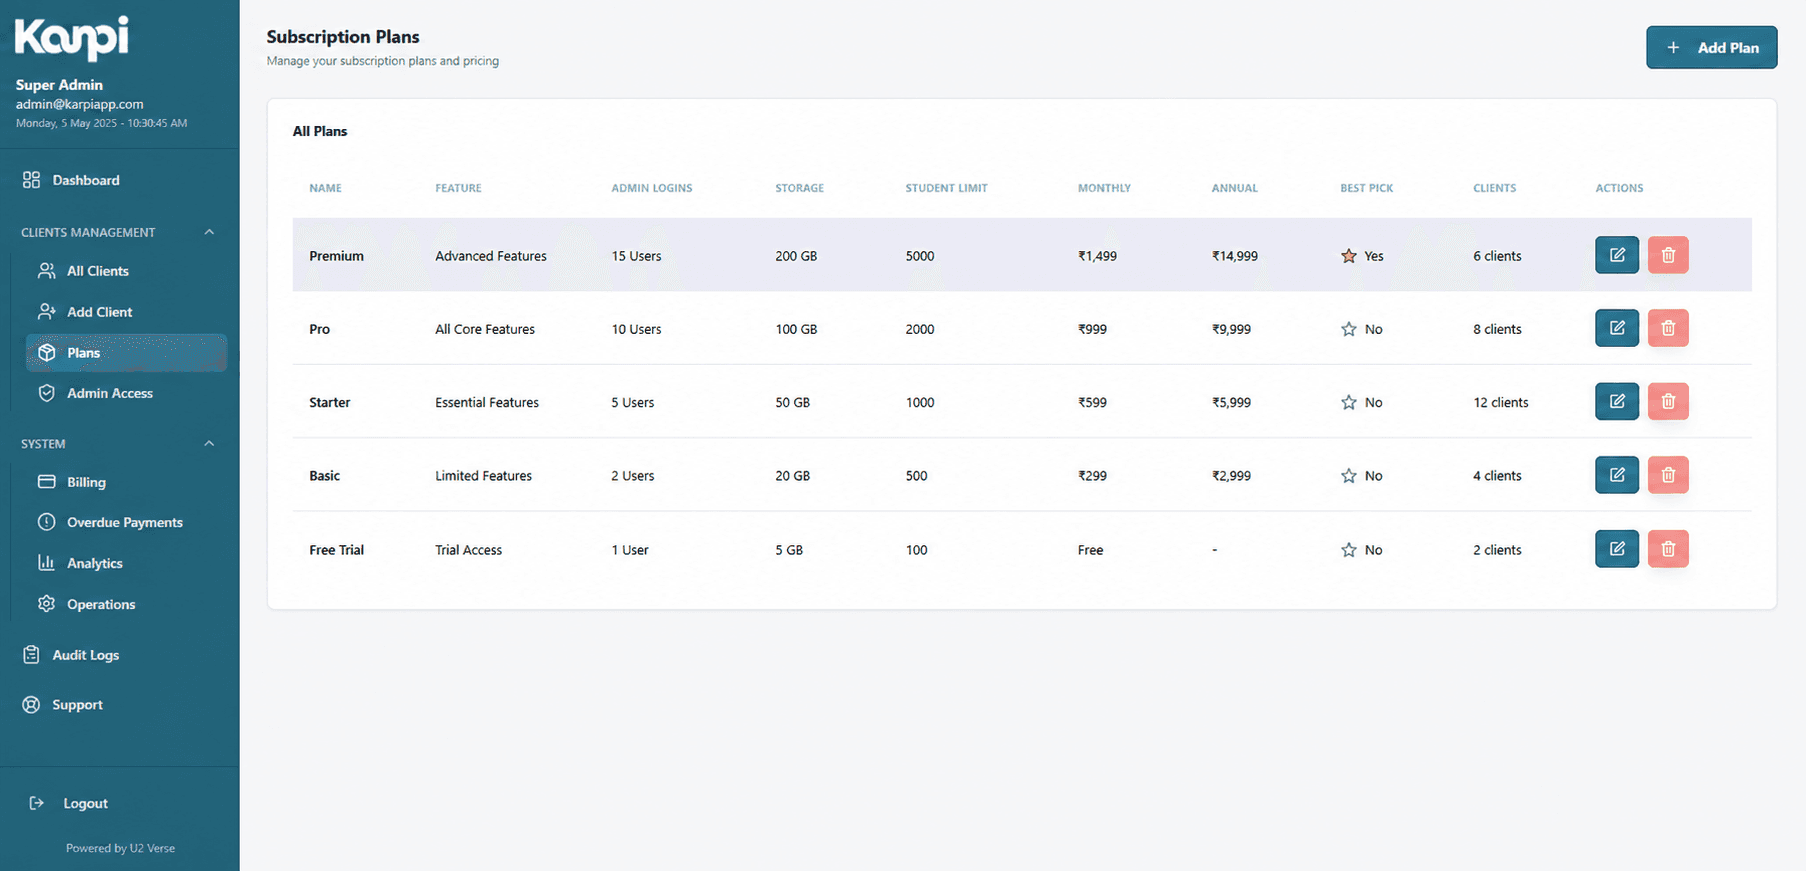Click the ₹14,999 annual price

pyautogui.click(x=1235, y=256)
